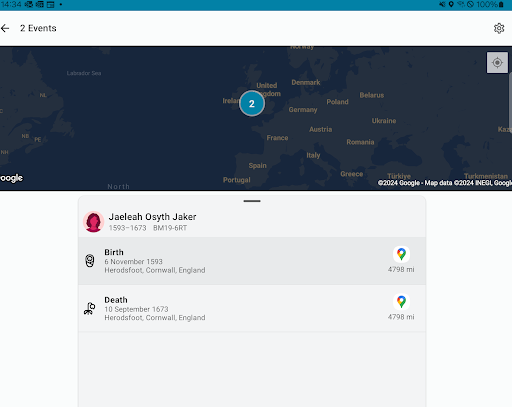Screen dimensions: 512x407
Task: Tap the 4798 mi distance under Birth
Action: [x=401, y=269]
